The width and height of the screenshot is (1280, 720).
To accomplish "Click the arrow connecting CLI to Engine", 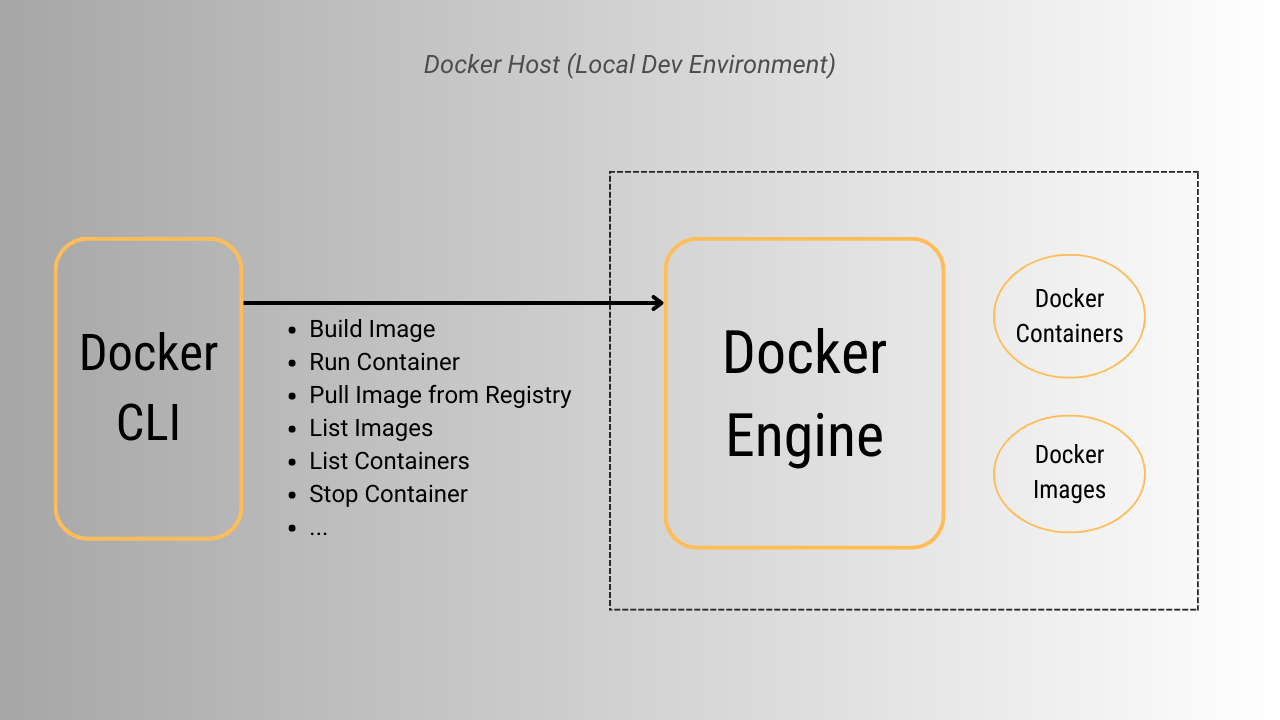I will click(450, 300).
